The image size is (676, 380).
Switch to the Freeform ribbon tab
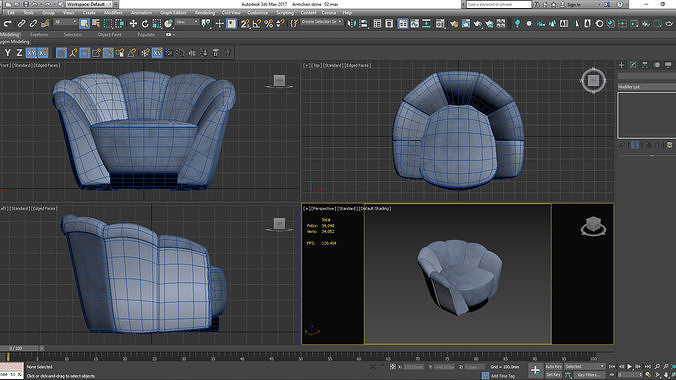pyautogui.click(x=39, y=35)
